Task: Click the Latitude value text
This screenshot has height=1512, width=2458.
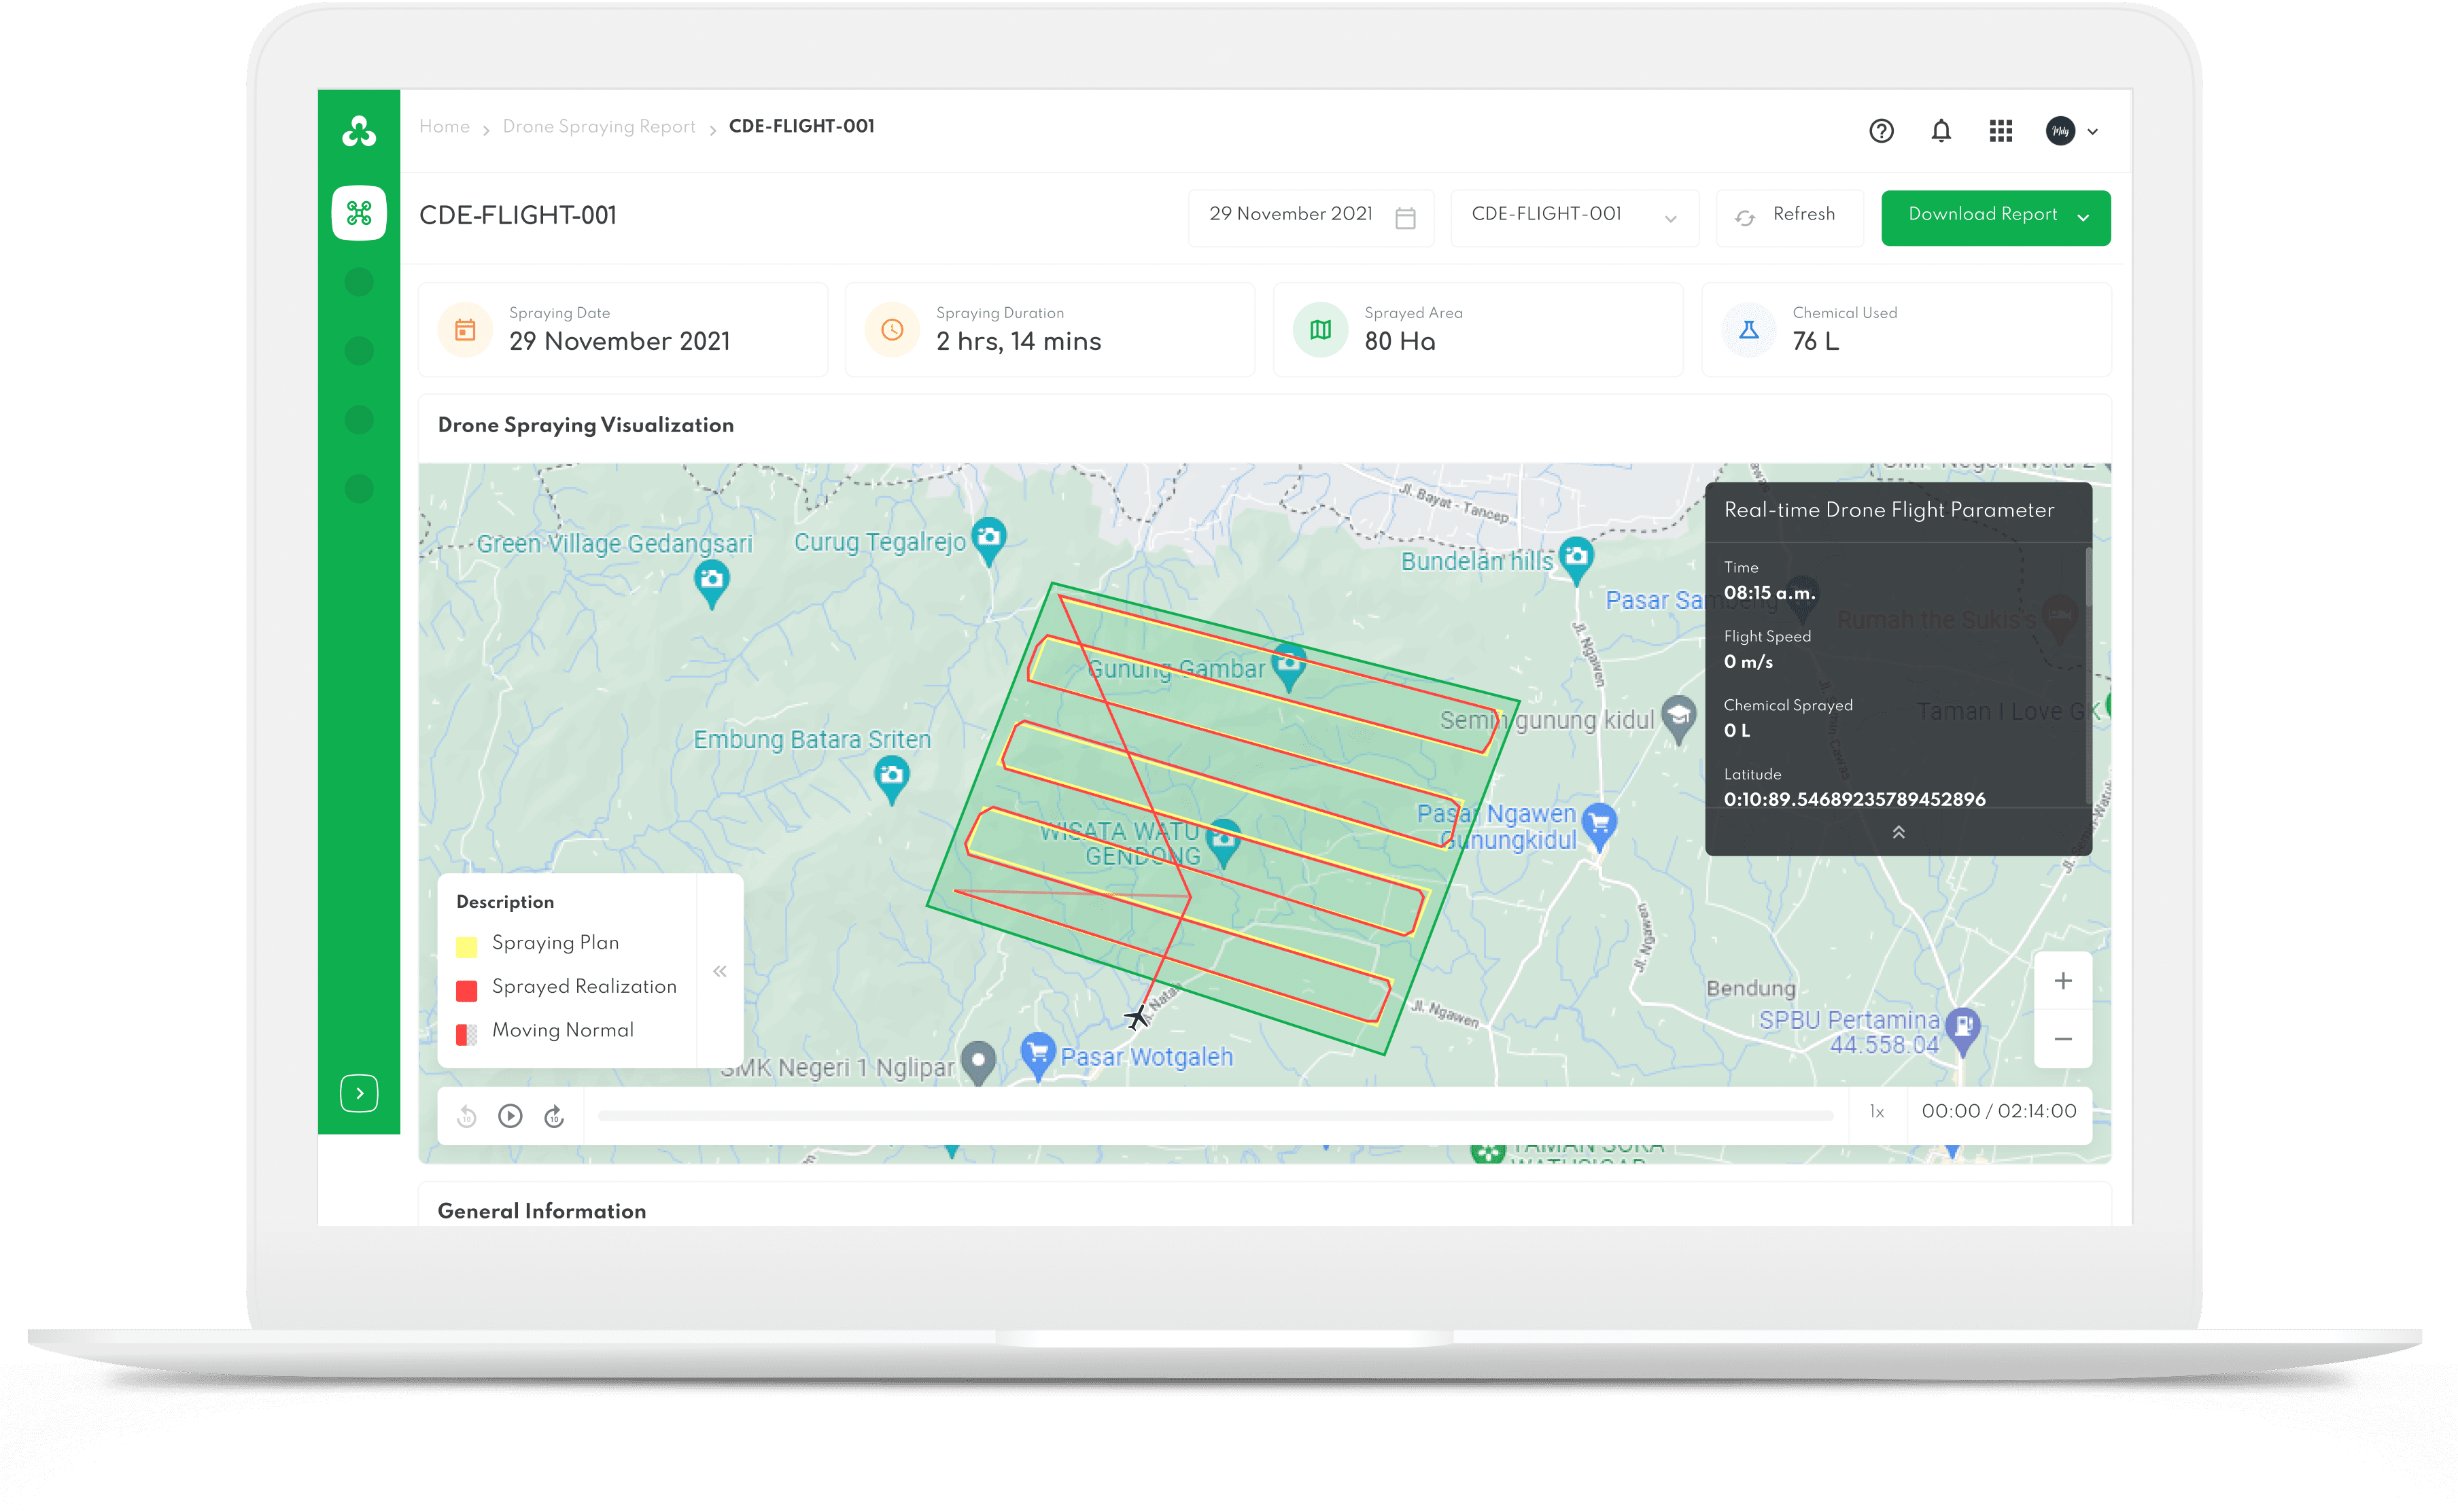Action: 1854,799
